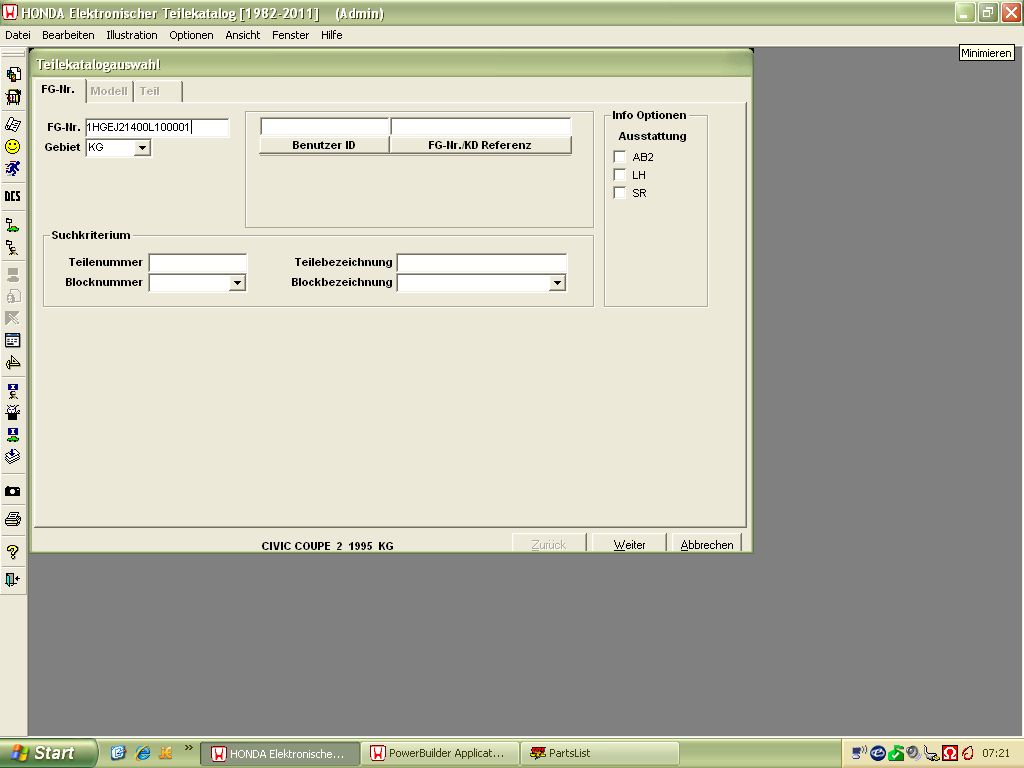1024x768 pixels.
Task: Click the red Omega tray icon
Action: (950, 753)
